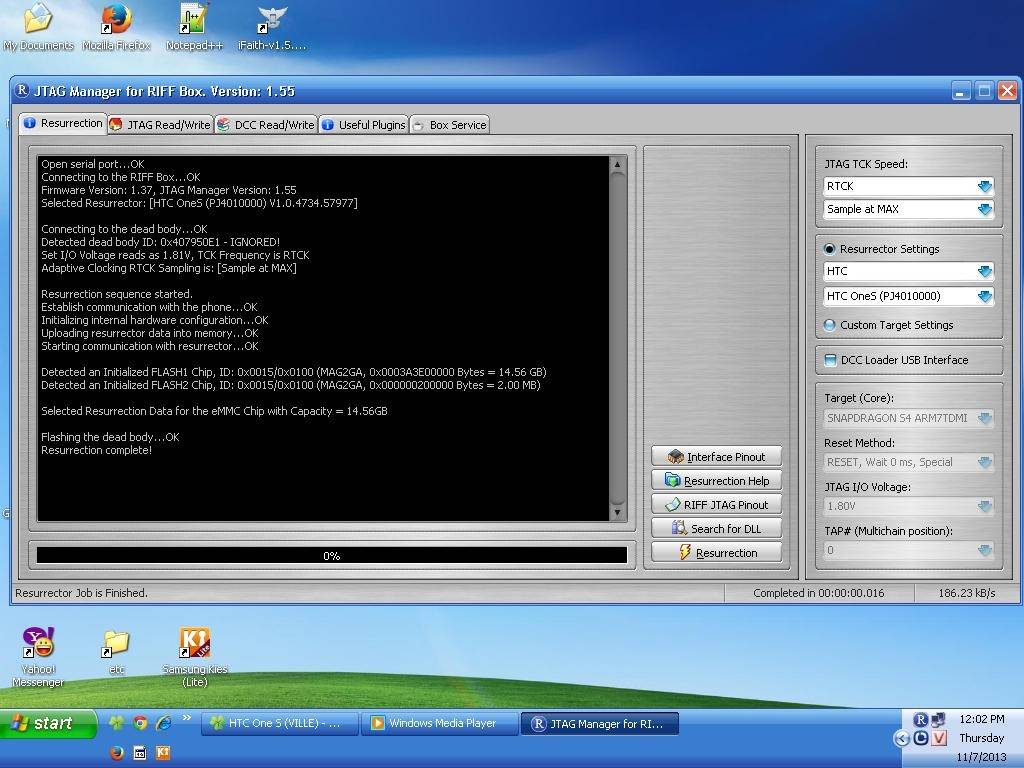Click the 'Resurrection complete!' log line
1024x768 pixels.
tap(97, 450)
